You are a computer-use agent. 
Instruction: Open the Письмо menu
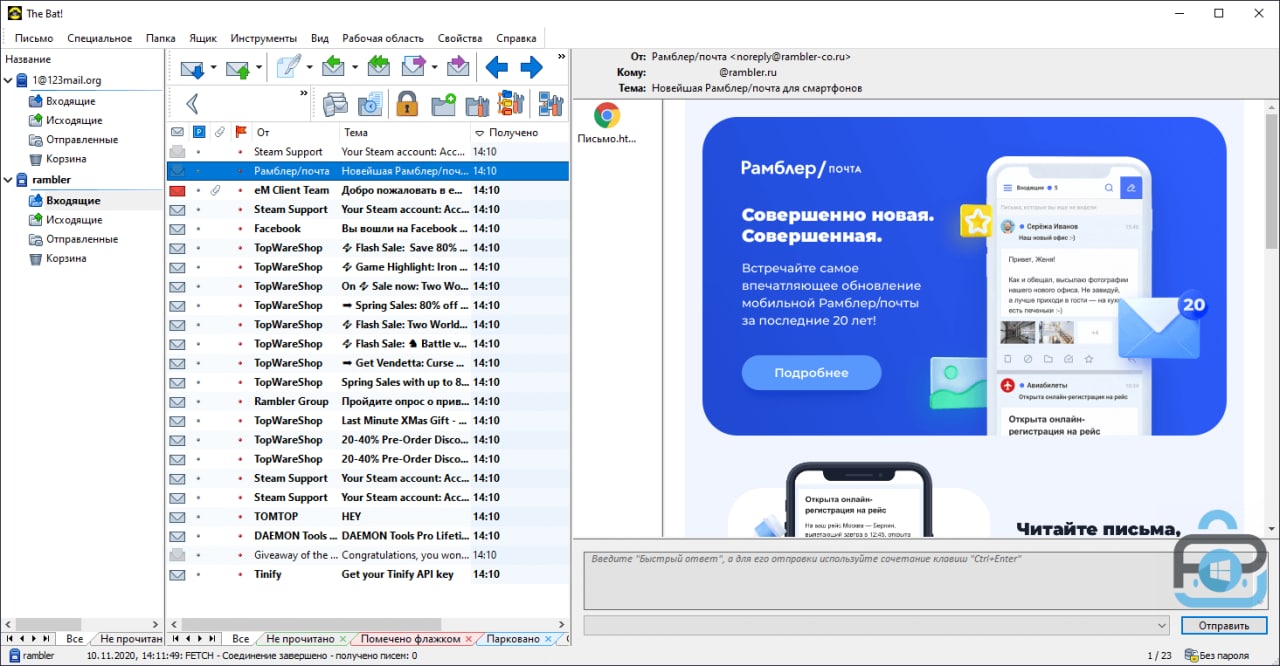(34, 38)
